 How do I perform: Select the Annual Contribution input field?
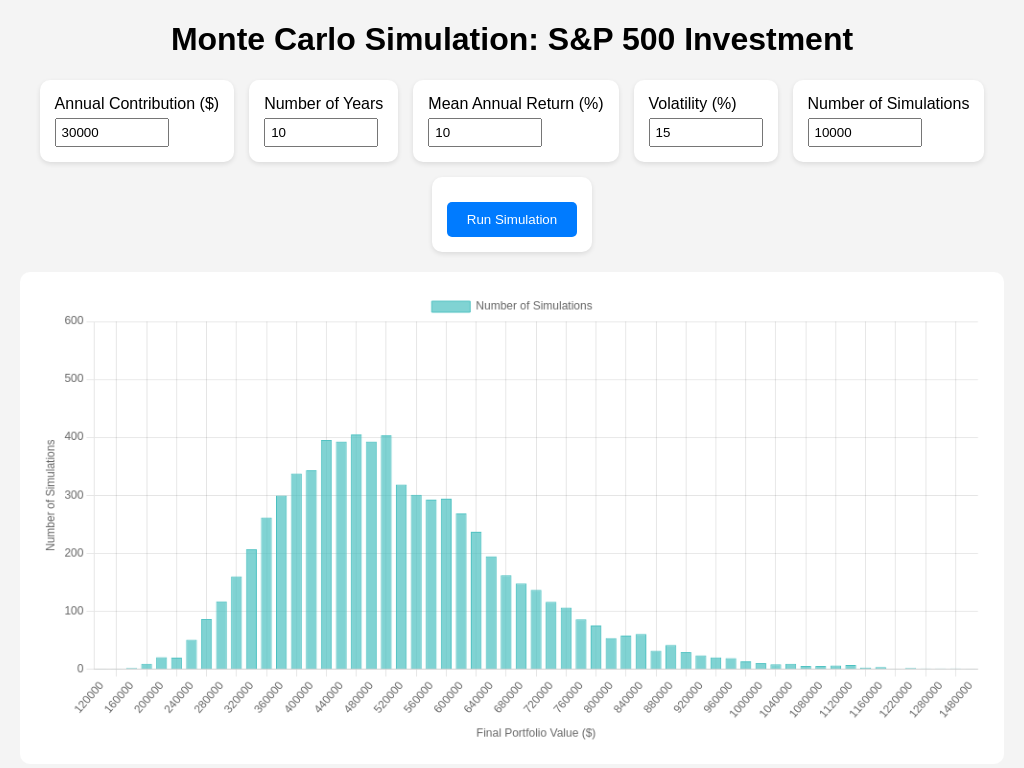point(111,131)
